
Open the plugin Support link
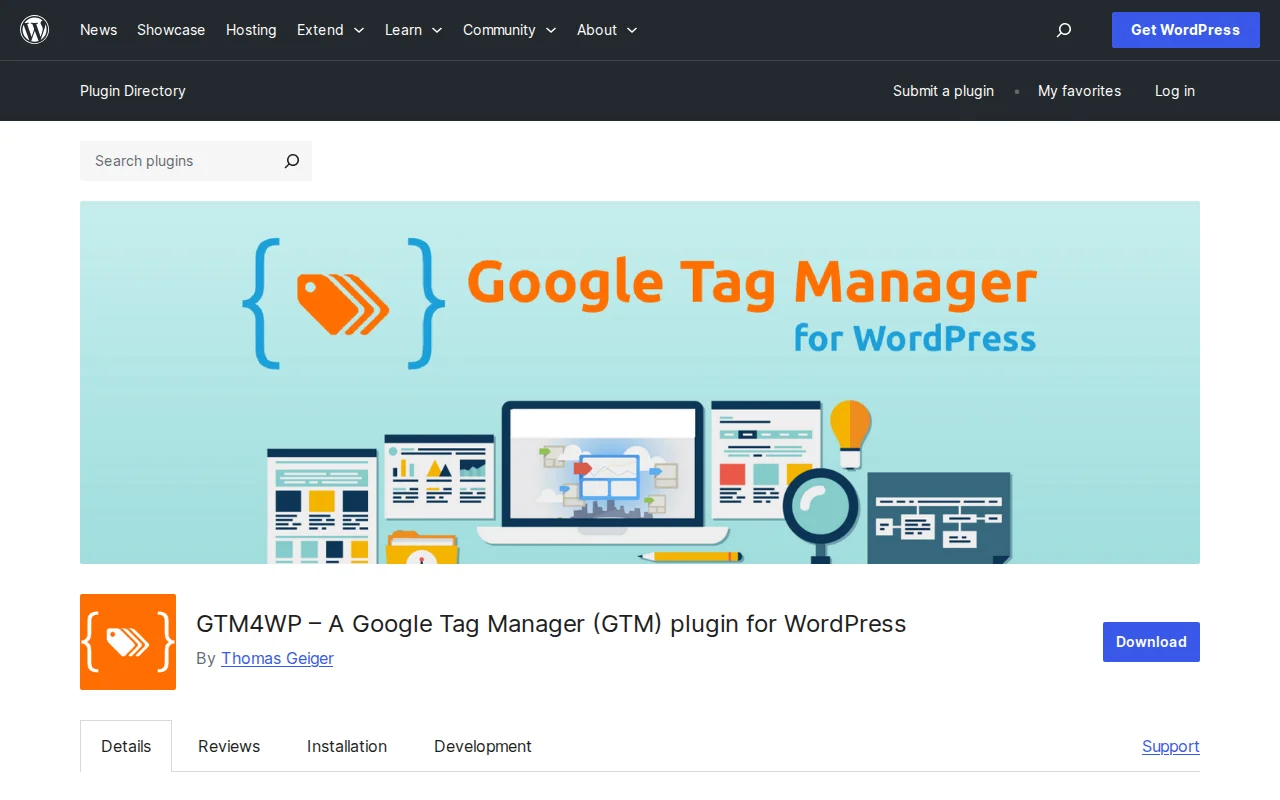click(1170, 746)
